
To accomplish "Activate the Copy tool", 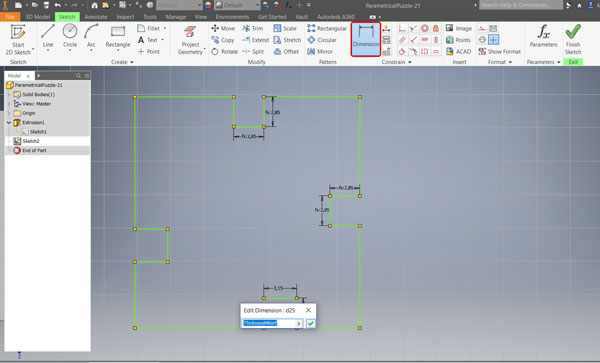I will (223, 40).
